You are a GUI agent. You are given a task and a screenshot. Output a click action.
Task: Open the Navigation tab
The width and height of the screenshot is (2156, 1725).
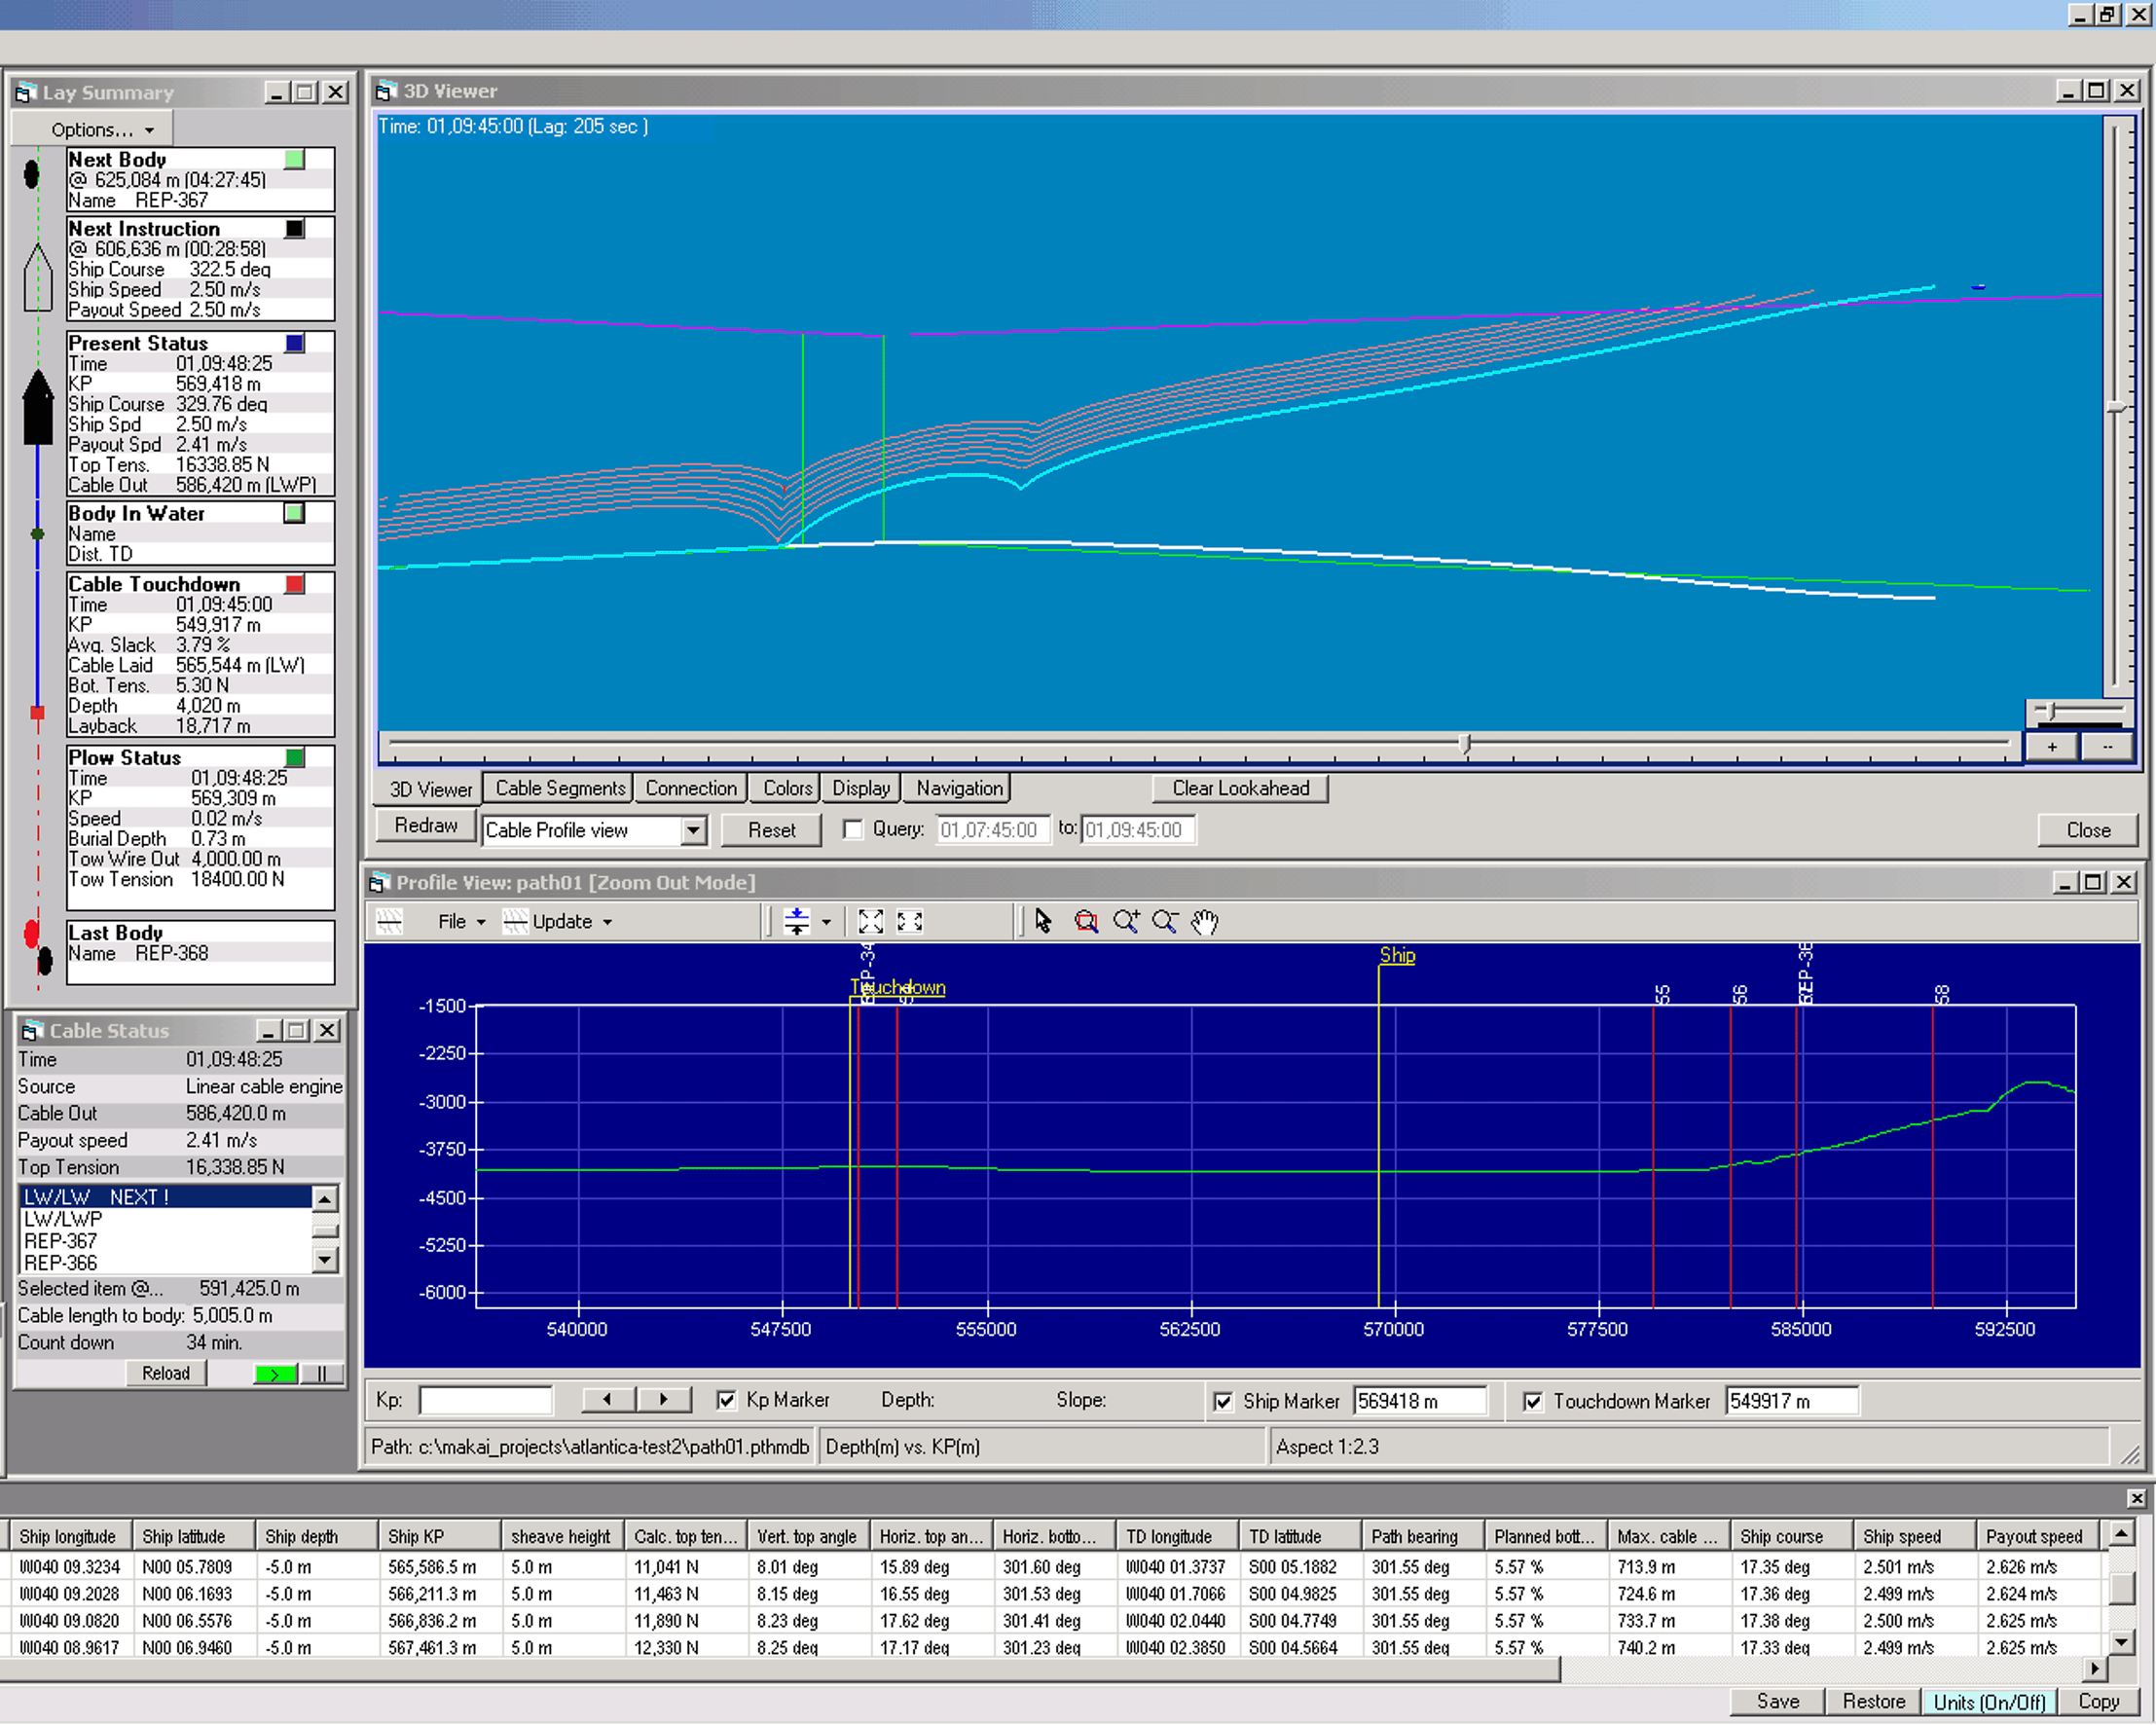pos(959,789)
